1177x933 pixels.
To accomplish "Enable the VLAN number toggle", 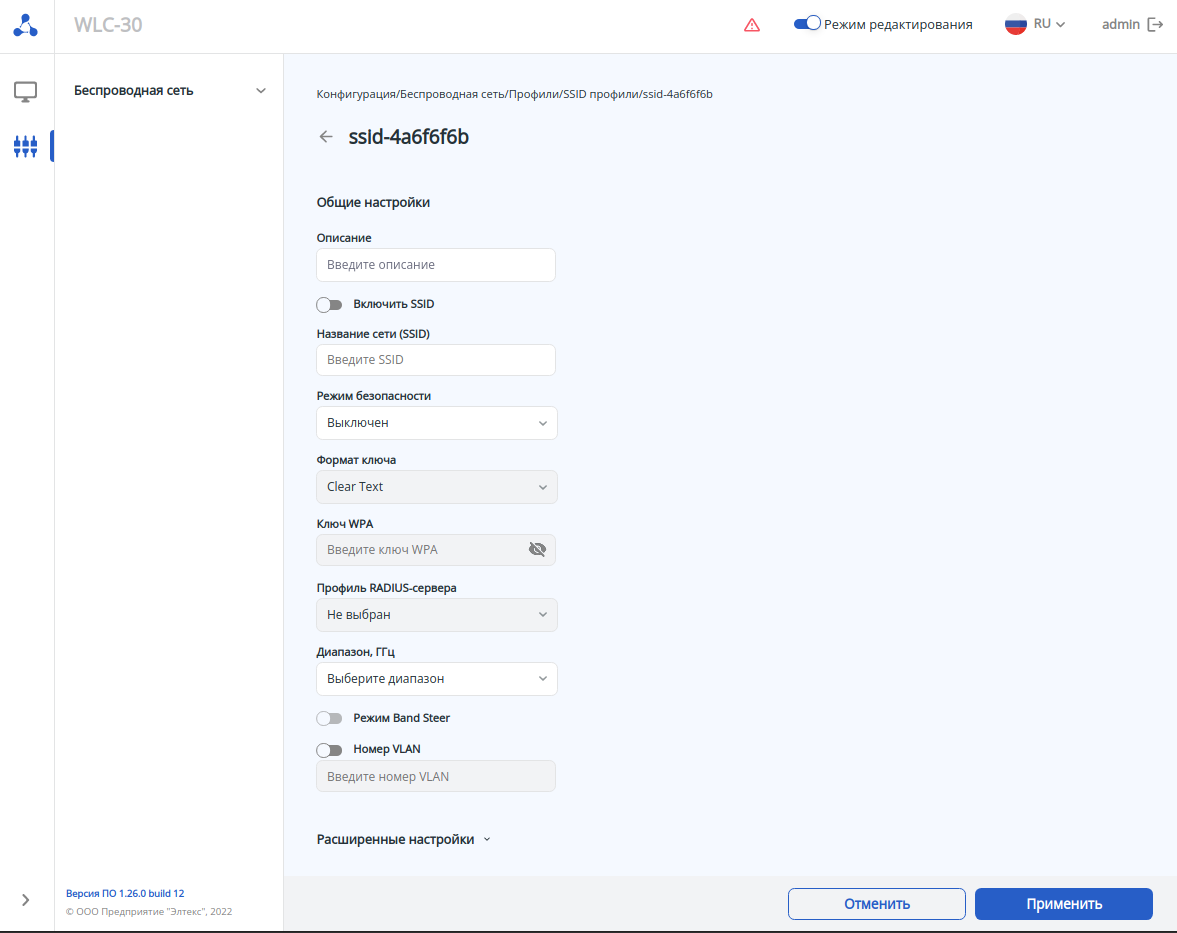I will [x=329, y=749].
